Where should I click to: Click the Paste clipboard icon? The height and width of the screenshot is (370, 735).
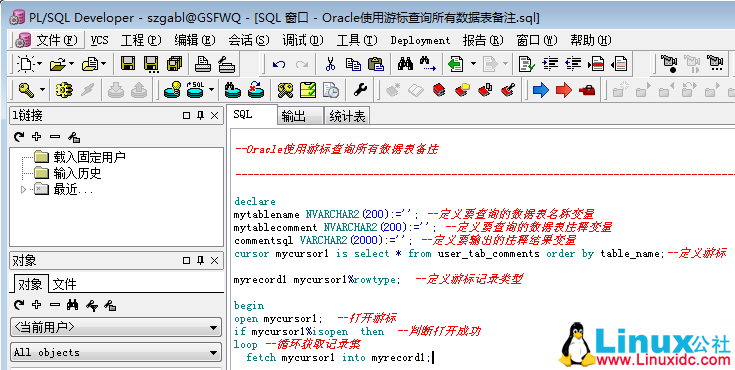(376, 64)
